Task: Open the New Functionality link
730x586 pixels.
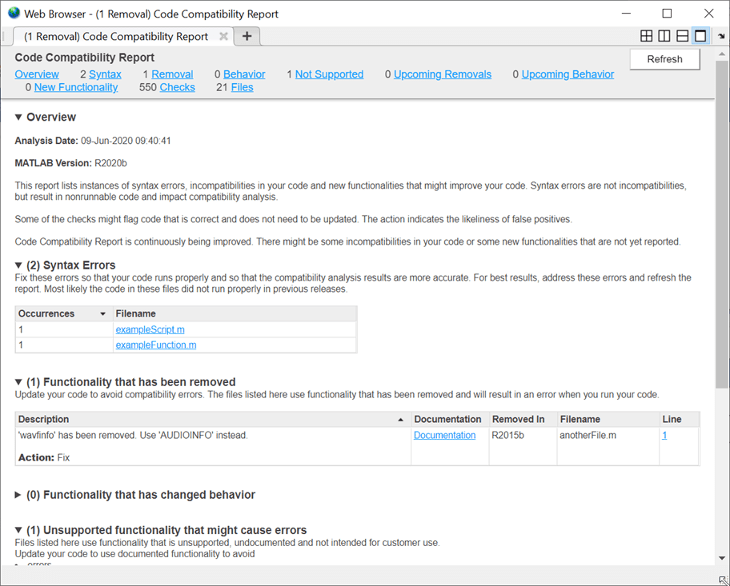Action: pyautogui.click(x=76, y=88)
